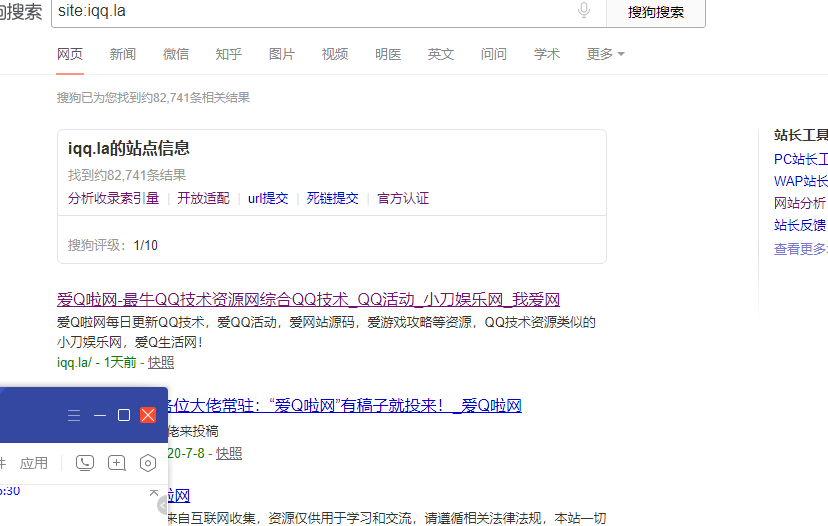Viewport: 828px width, 526px height.
Task: Open the 问问 tab
Action: pos(494,54)
